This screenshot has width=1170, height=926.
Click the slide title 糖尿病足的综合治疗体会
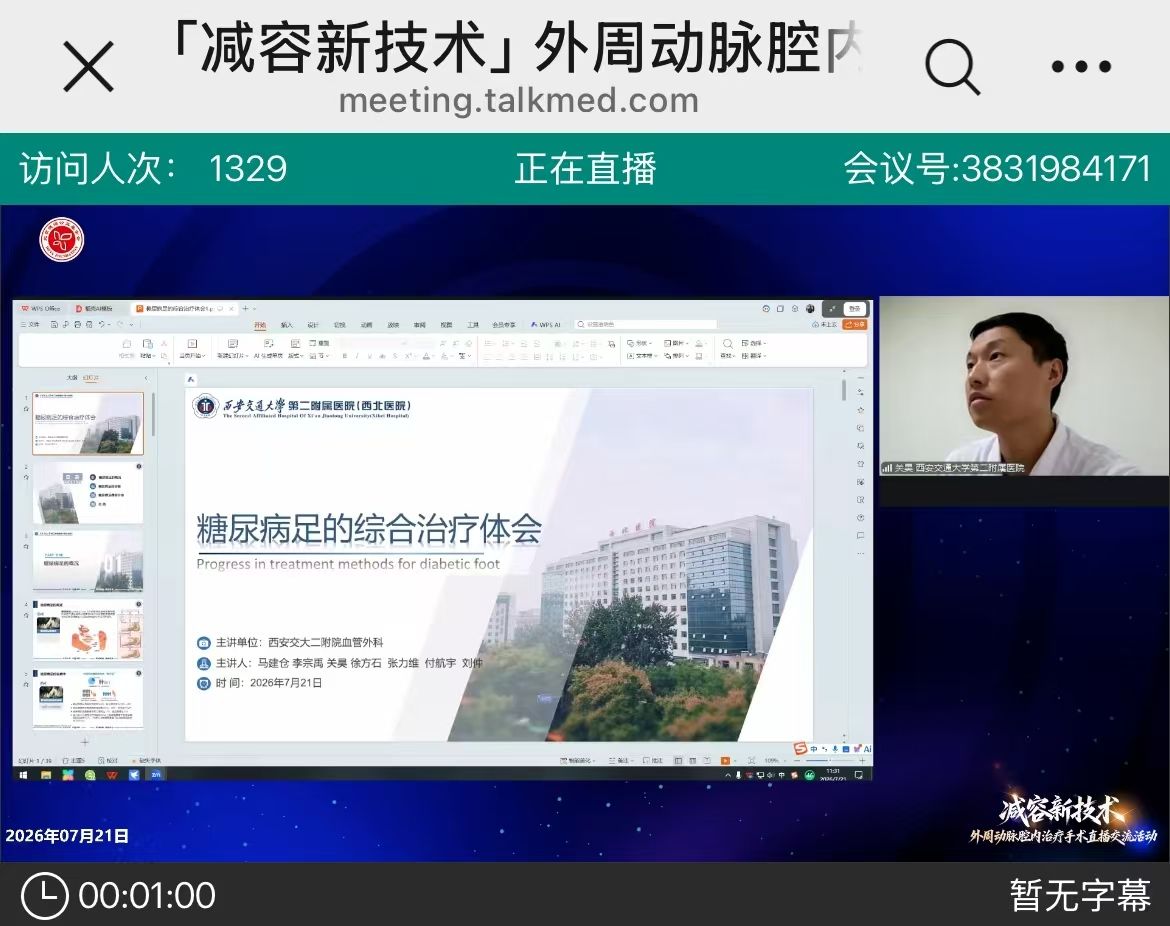pos(369,529)
